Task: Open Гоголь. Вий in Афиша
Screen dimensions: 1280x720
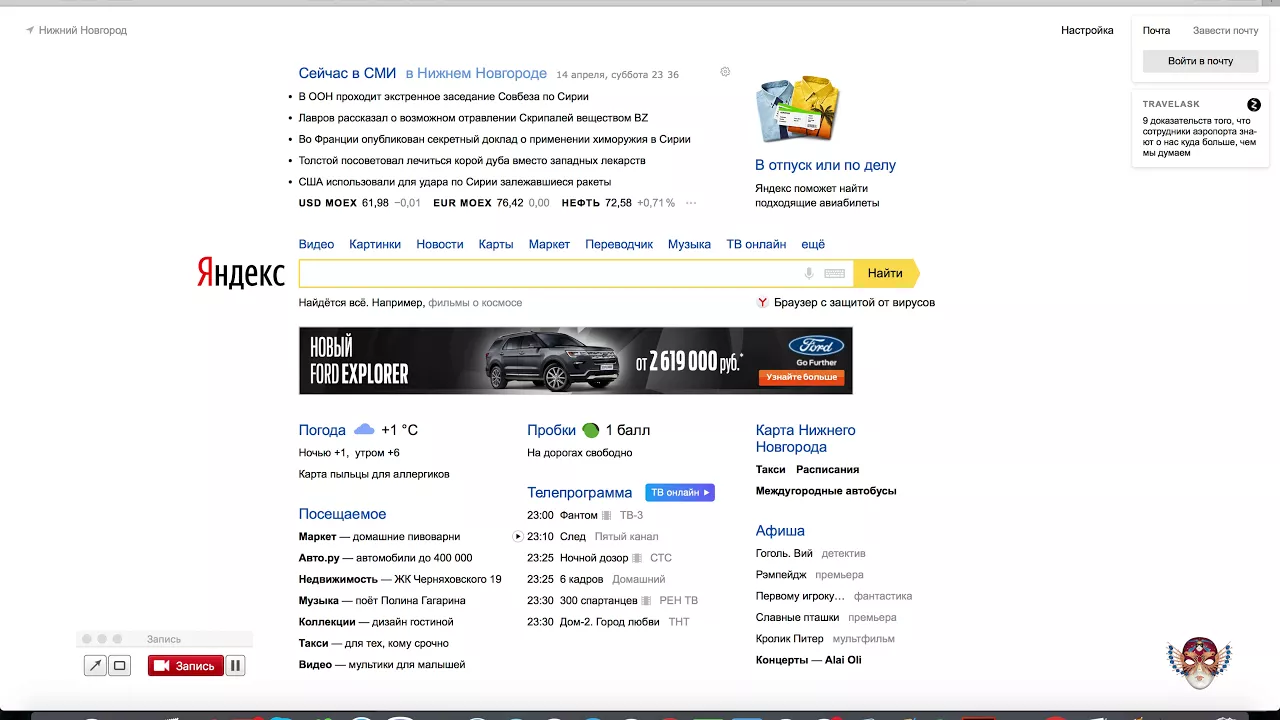Action: [x=784, y=553]
